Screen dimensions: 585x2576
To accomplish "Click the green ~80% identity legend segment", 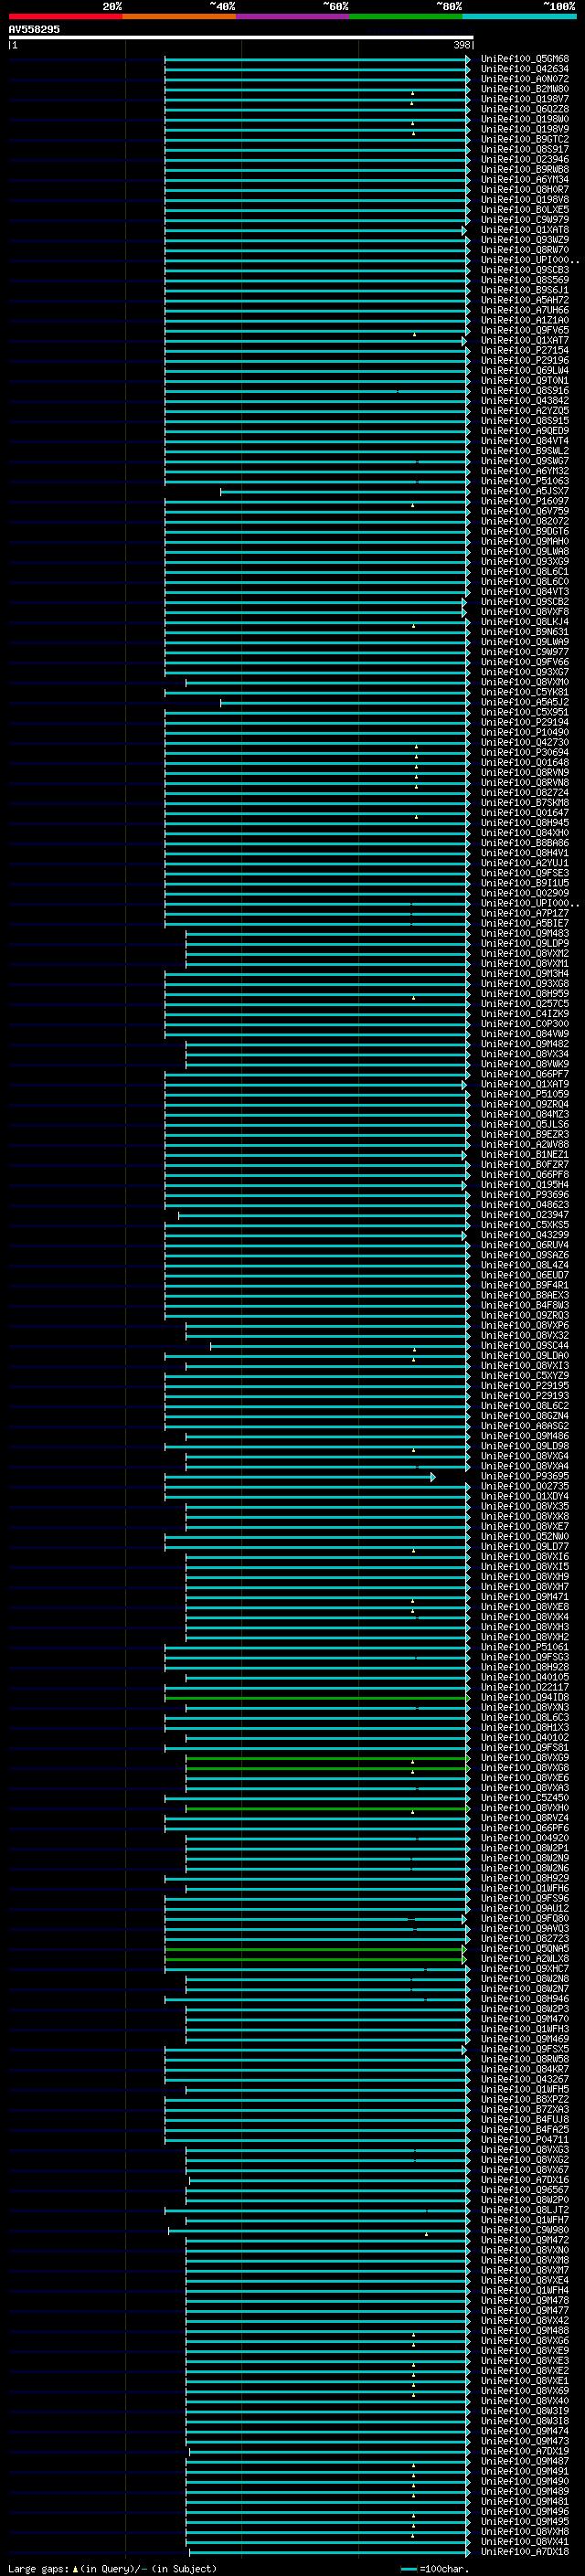I will (x=406, y=16).
